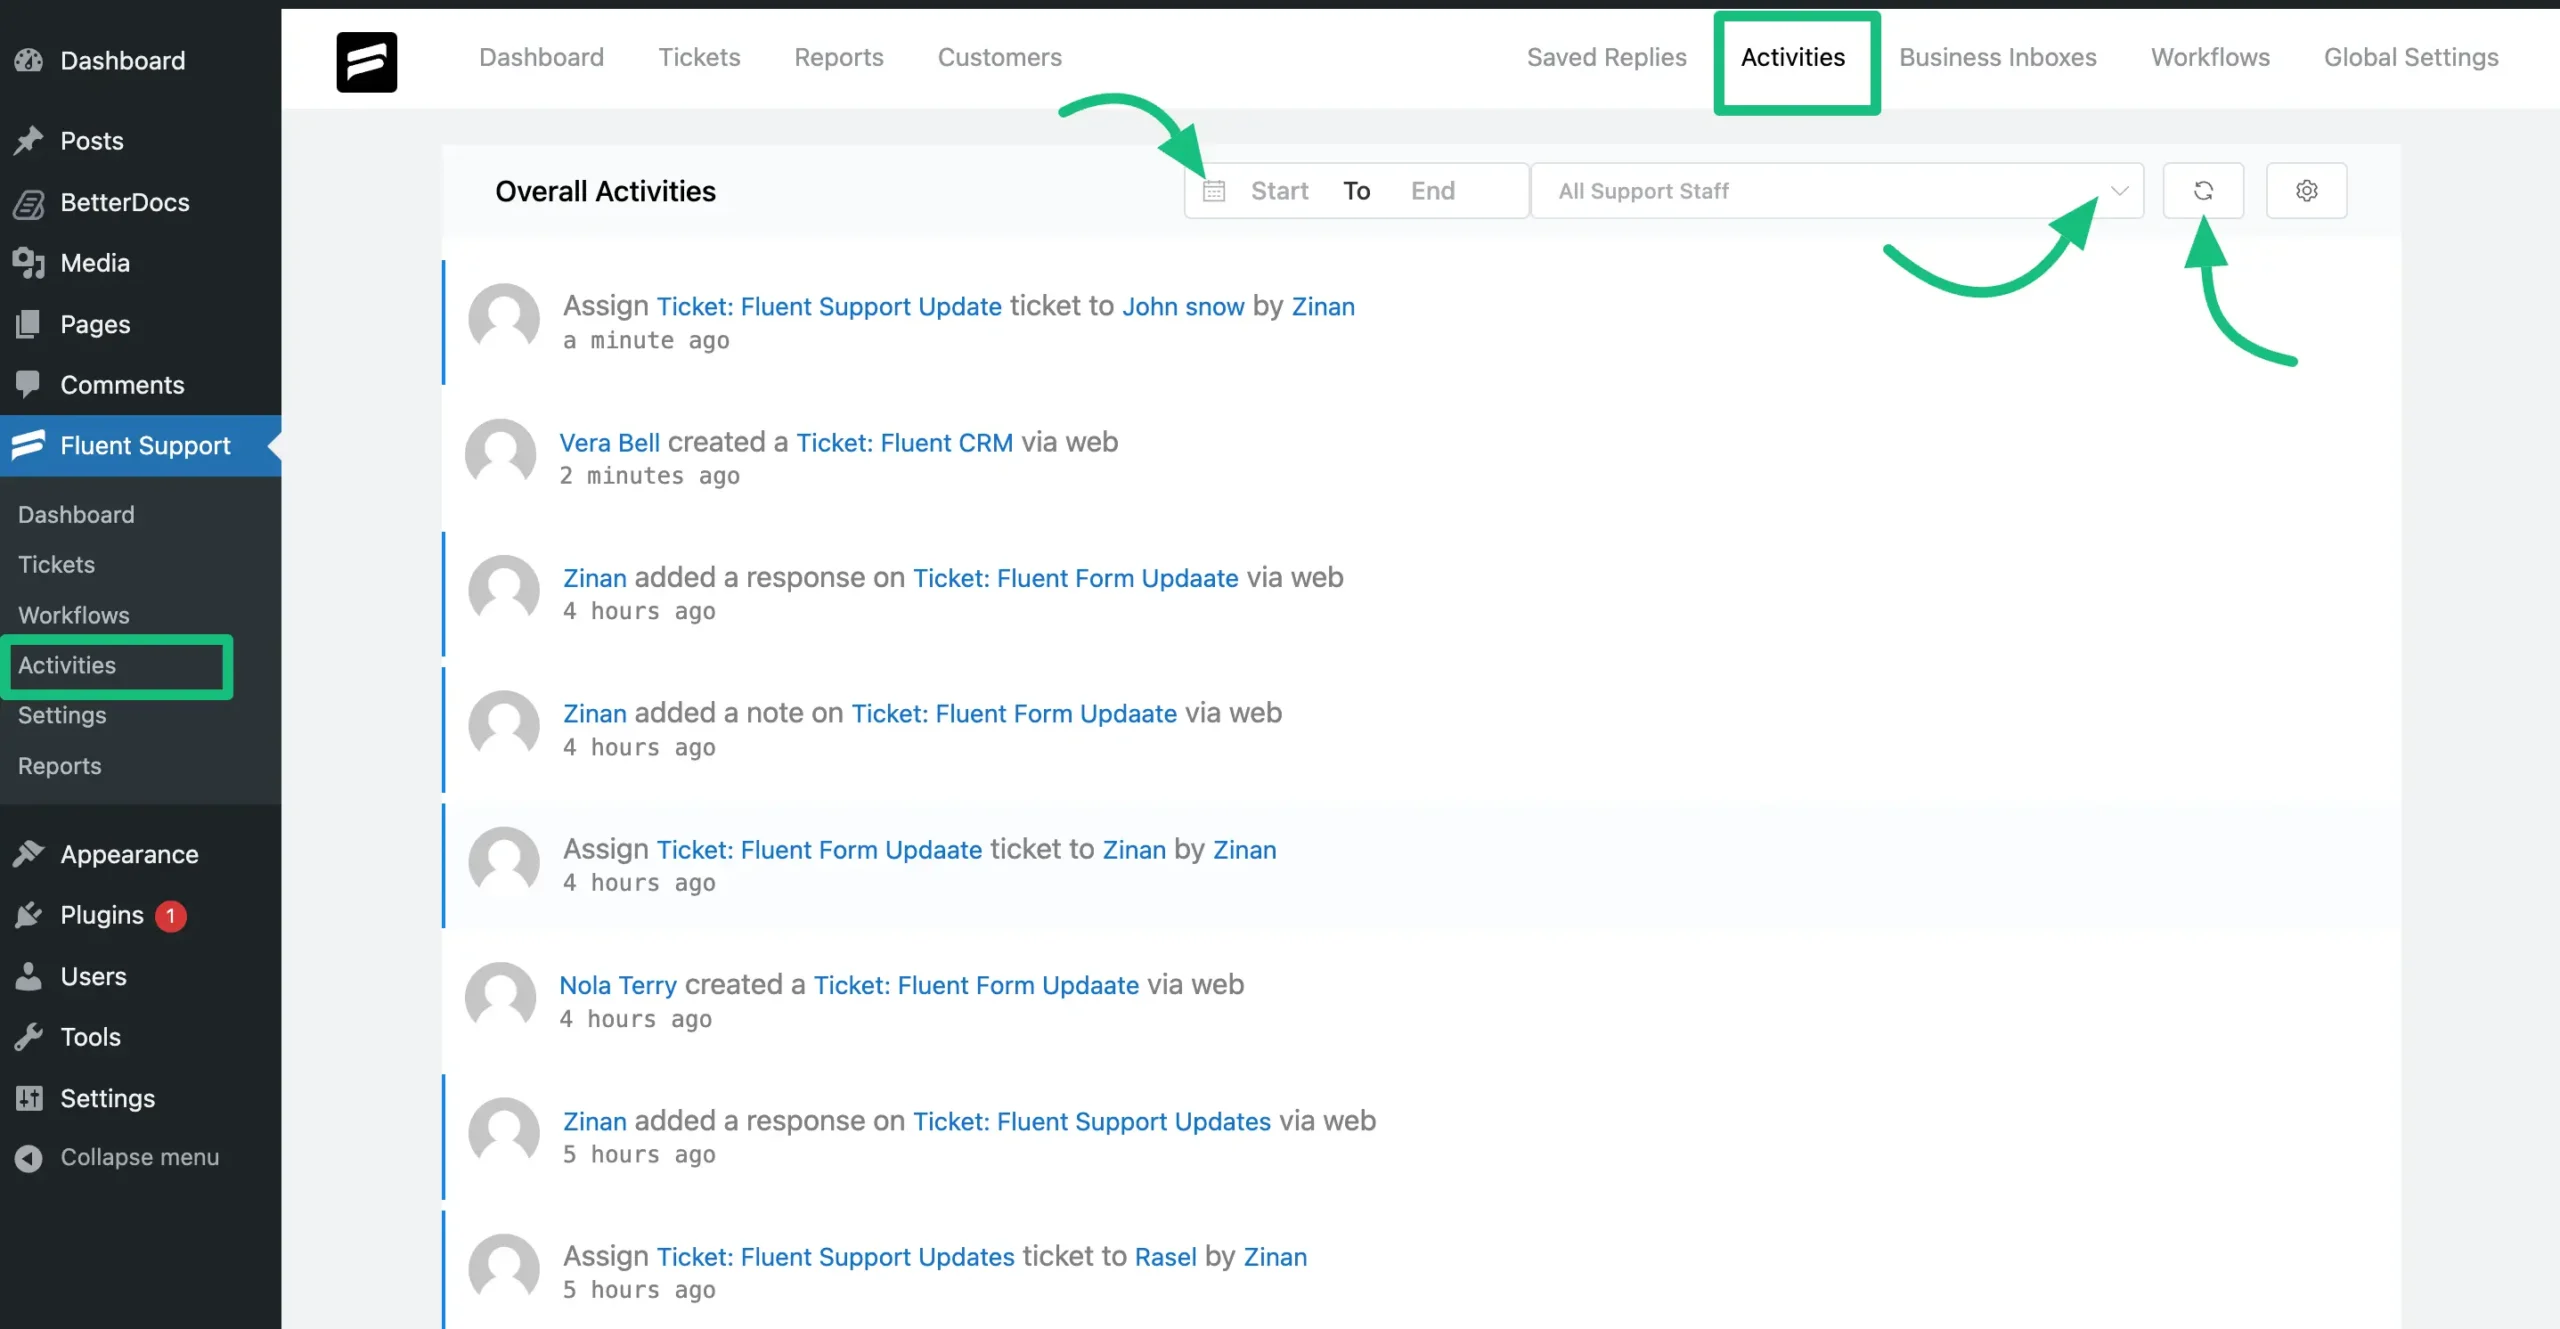Click Zinan in added a note entry

594,713
